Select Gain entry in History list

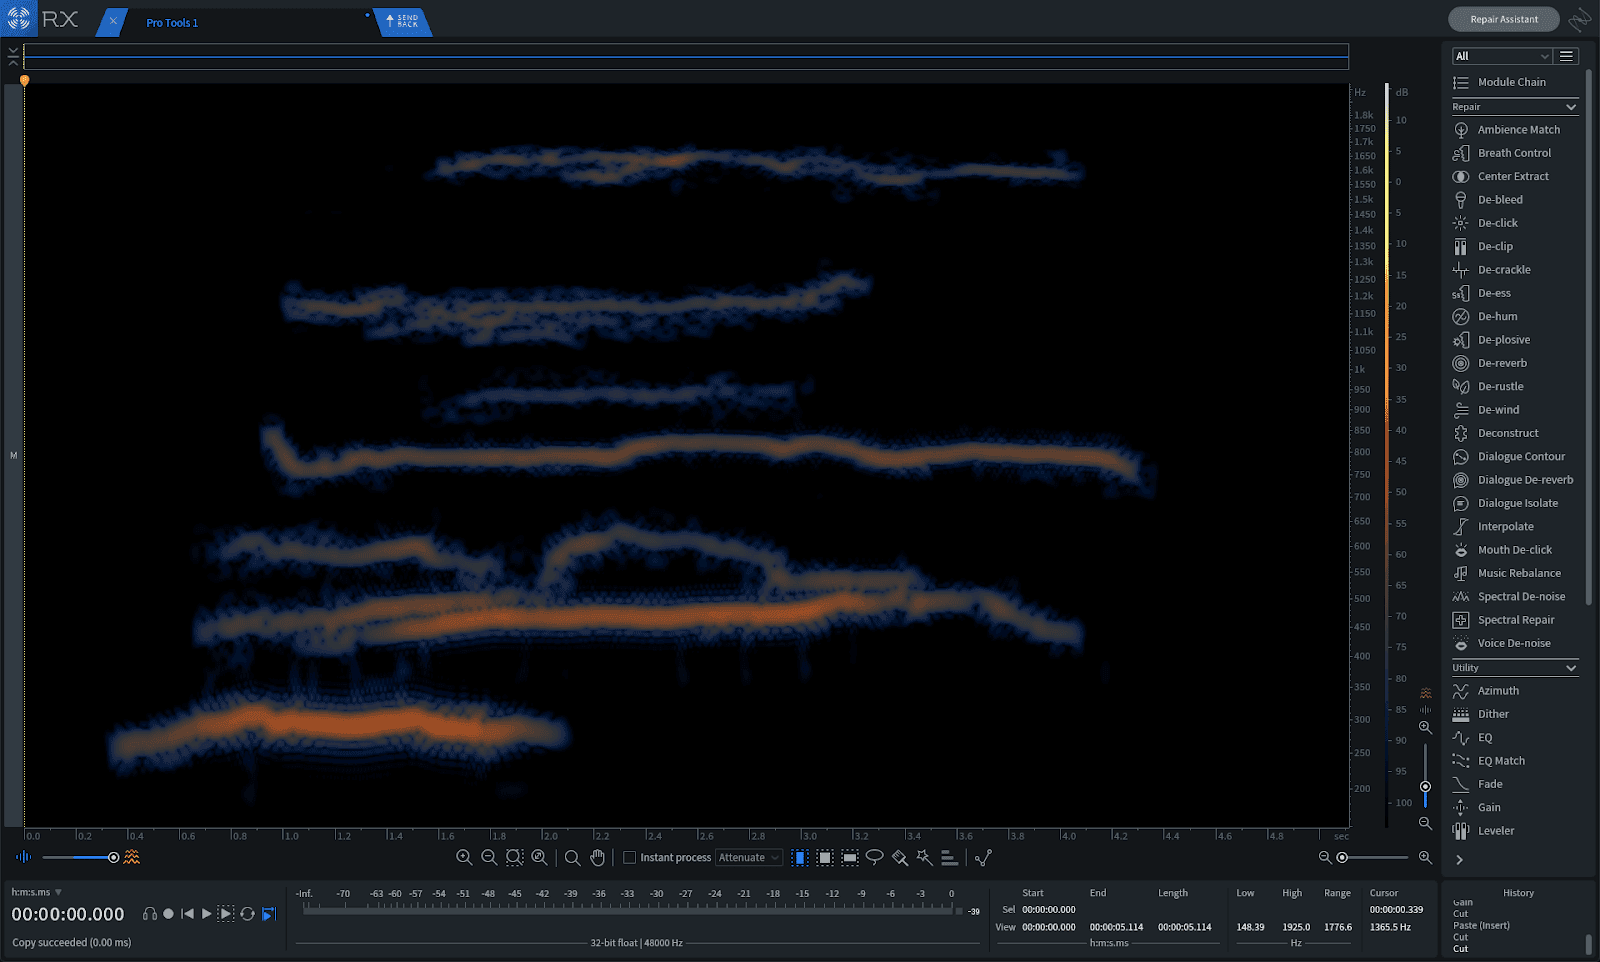1463,903
